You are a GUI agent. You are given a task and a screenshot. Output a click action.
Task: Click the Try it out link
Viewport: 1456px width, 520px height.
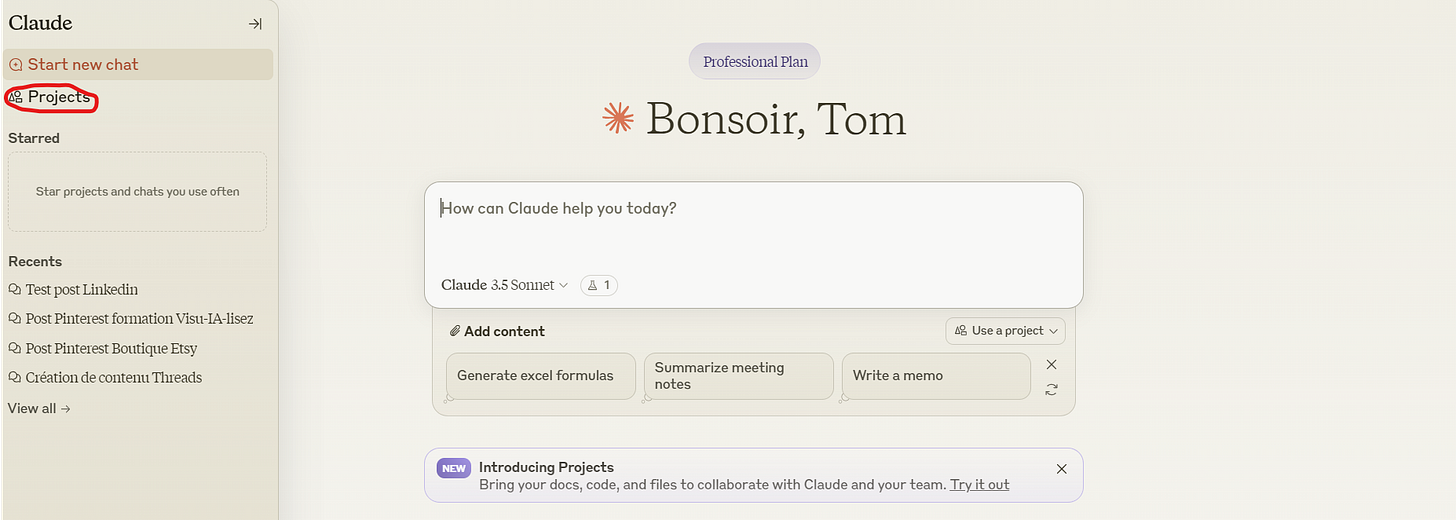[x=979, y=485]
